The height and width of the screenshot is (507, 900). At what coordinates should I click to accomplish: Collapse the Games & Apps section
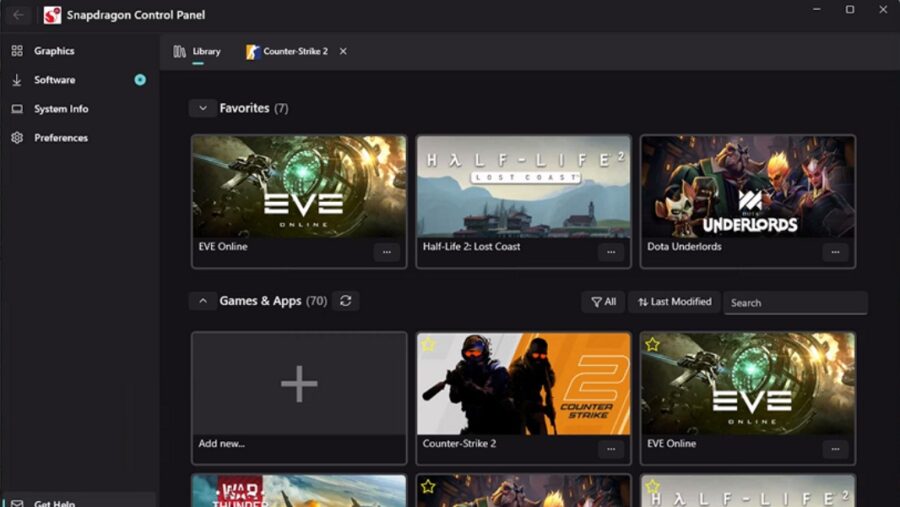point(202,301)
